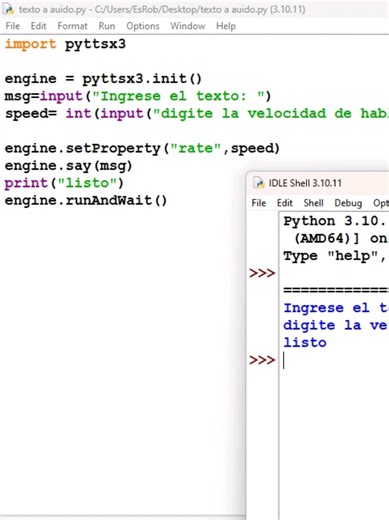Click the 'engine.say(msg)' line

(69, 166)
